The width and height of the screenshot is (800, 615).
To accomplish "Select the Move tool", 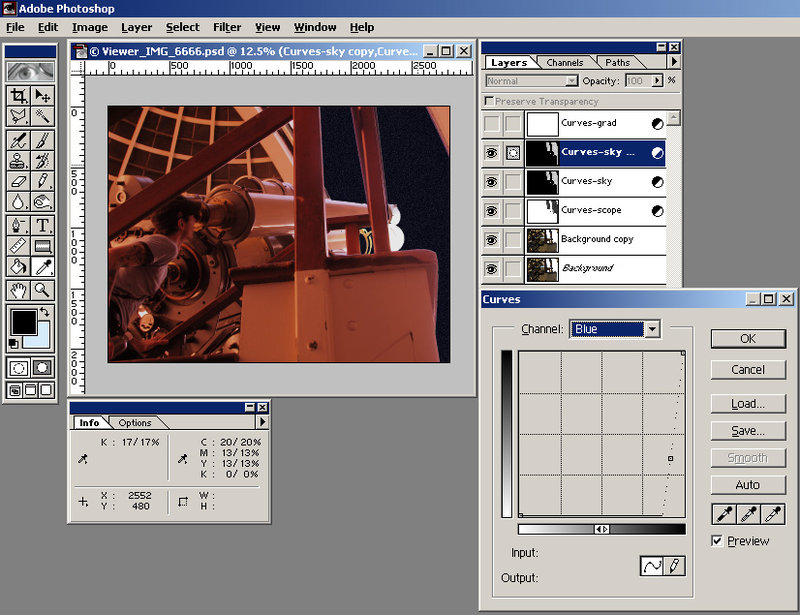I will coord(43,95).
